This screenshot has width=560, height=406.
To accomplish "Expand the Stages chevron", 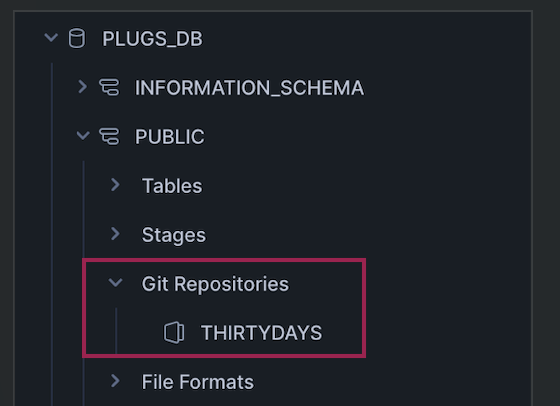I will point(115,234).
